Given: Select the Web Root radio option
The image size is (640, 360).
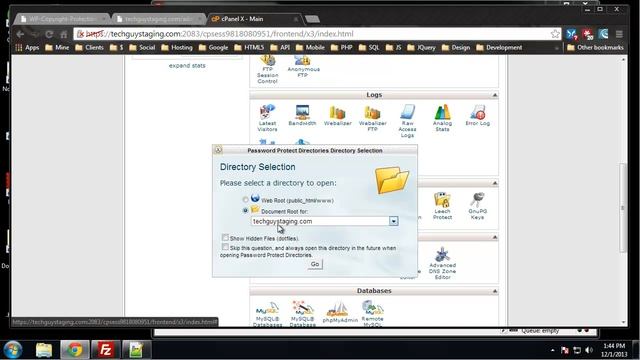Looking at the screenshot, I should (x=245, y=200).
